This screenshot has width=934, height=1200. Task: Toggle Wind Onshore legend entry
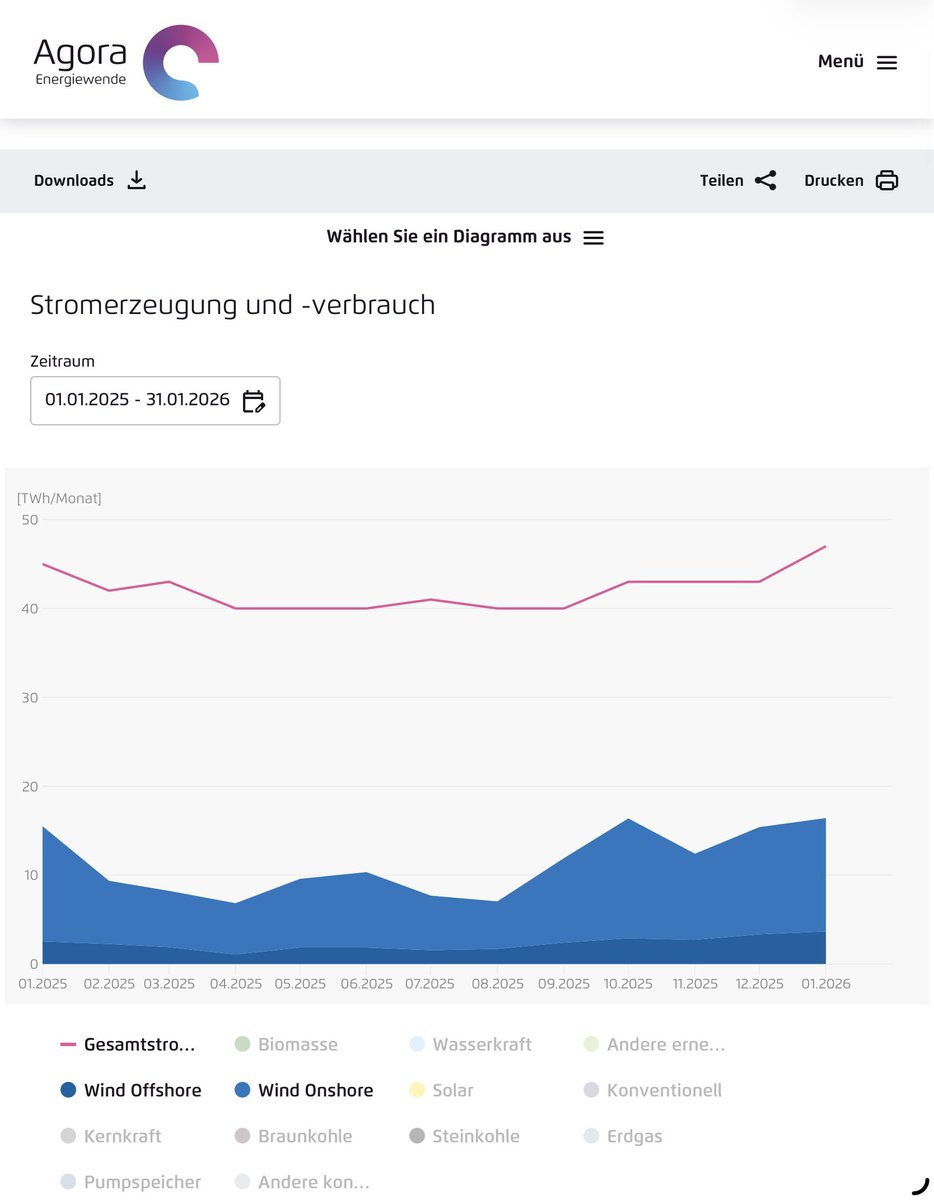pos(304,1090)
